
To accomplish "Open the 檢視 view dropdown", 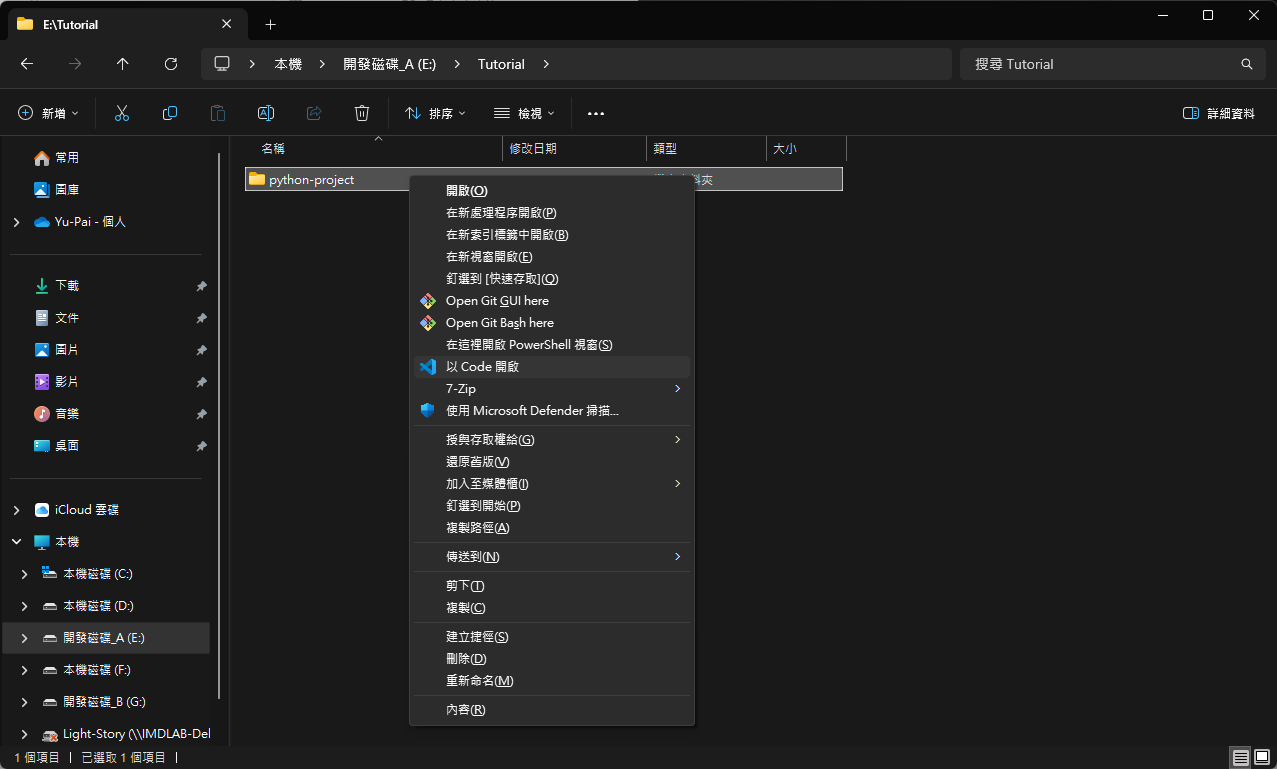I will tap(523, 113).
